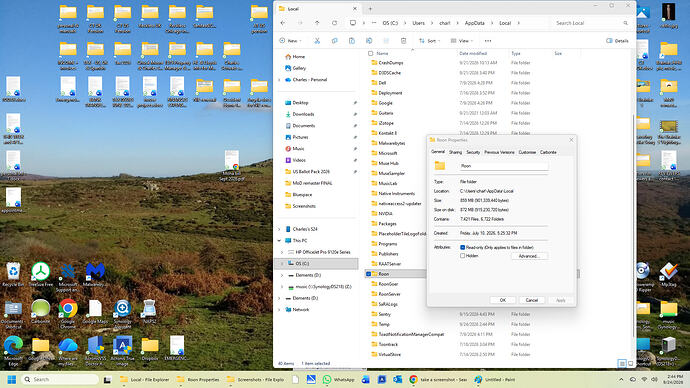Screen dimensions: 690x388
Task: Select the Malwarebytes desktop icon
Action: tap(95, 275)
